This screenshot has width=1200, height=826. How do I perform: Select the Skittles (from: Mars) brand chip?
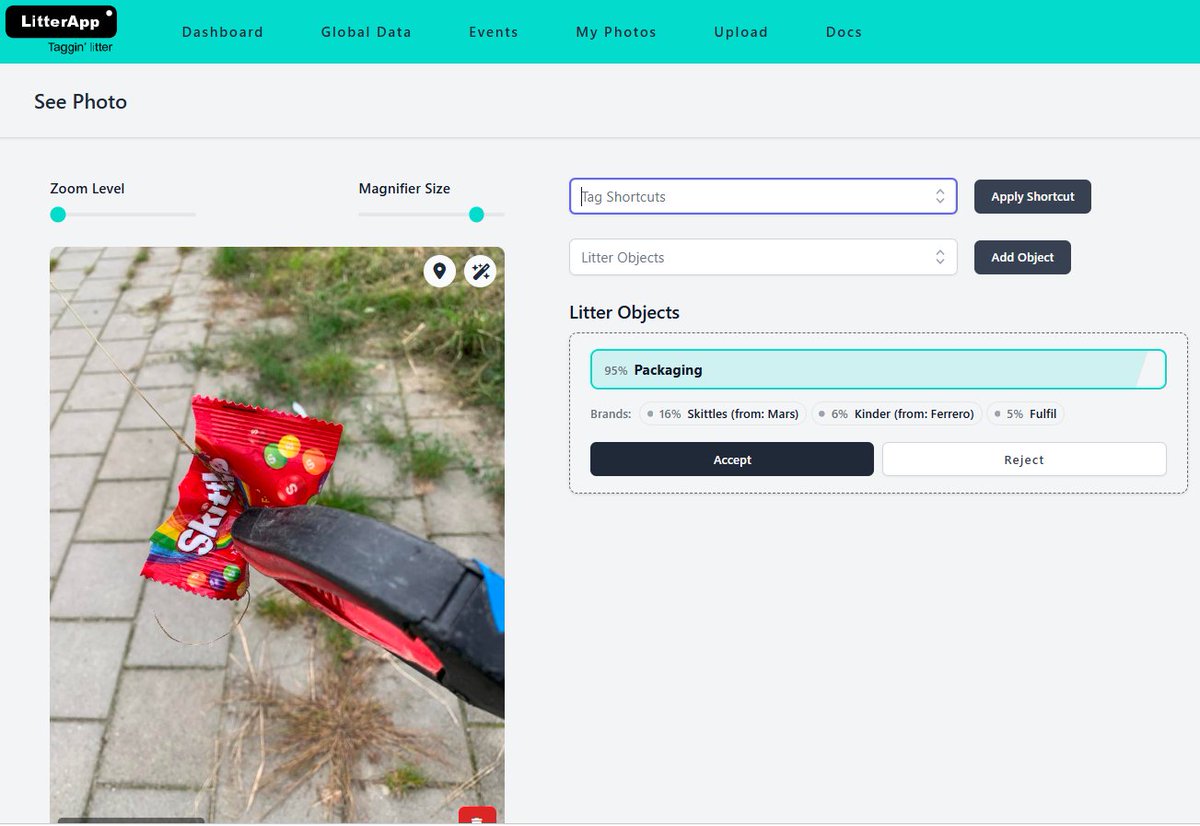click(723, 414)
